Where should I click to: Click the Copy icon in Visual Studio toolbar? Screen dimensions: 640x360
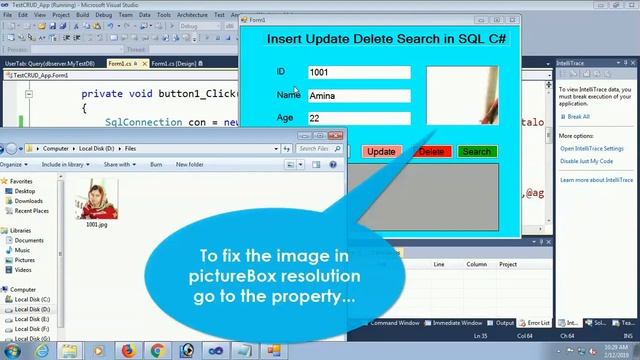pos(87,26)
